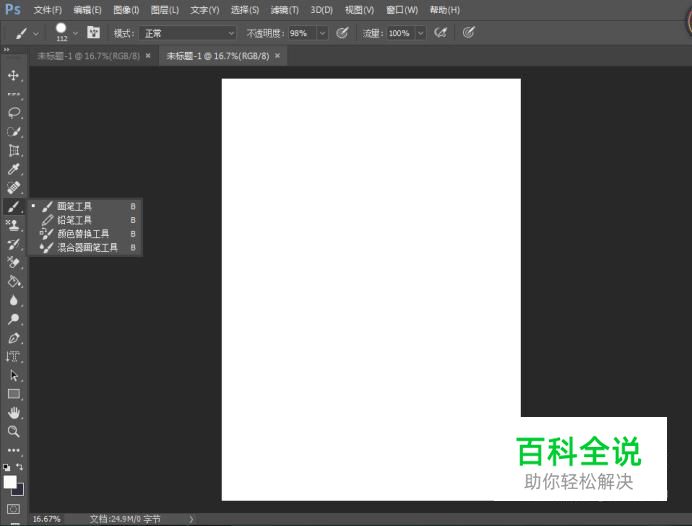This screenshot has width=692, height=526.
Task: Click the opacity field showing 98%
Action: [x=302, y=33]
